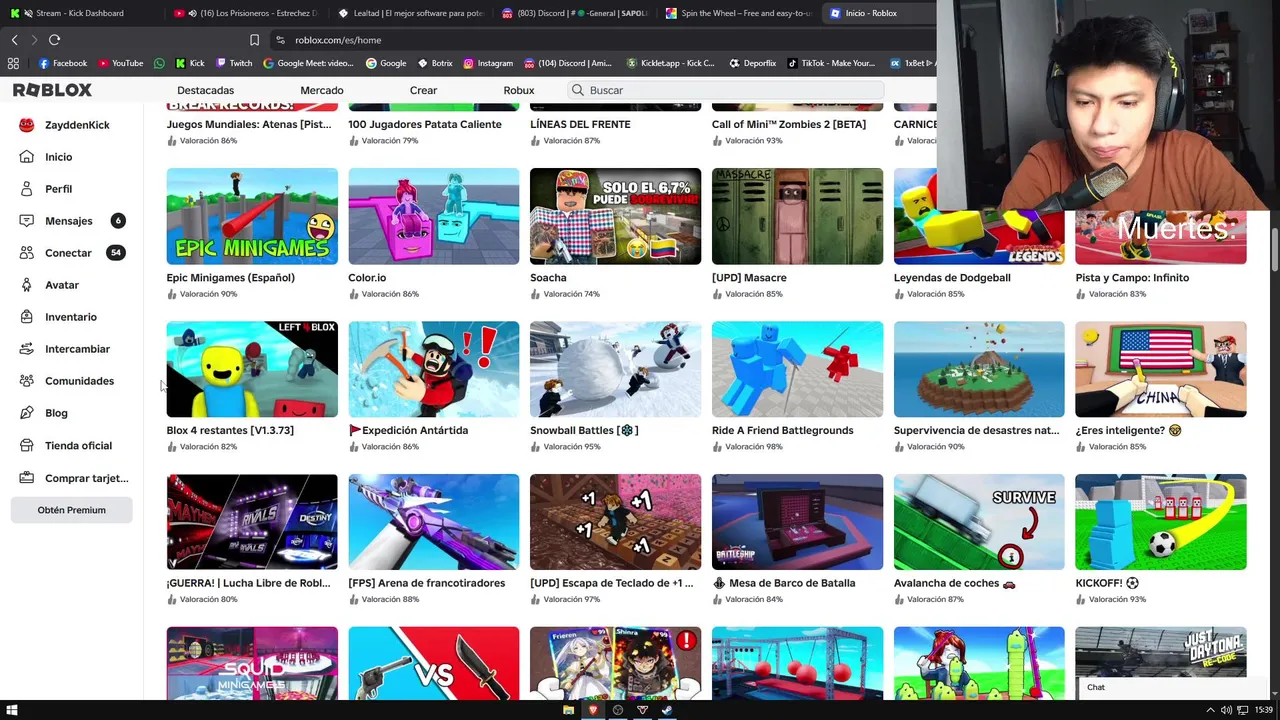The height and width of the screenshot is (720, 1280).
Task: Open the Epic Minigames (Español) thumbnail
Action: (x=252, y=216)
